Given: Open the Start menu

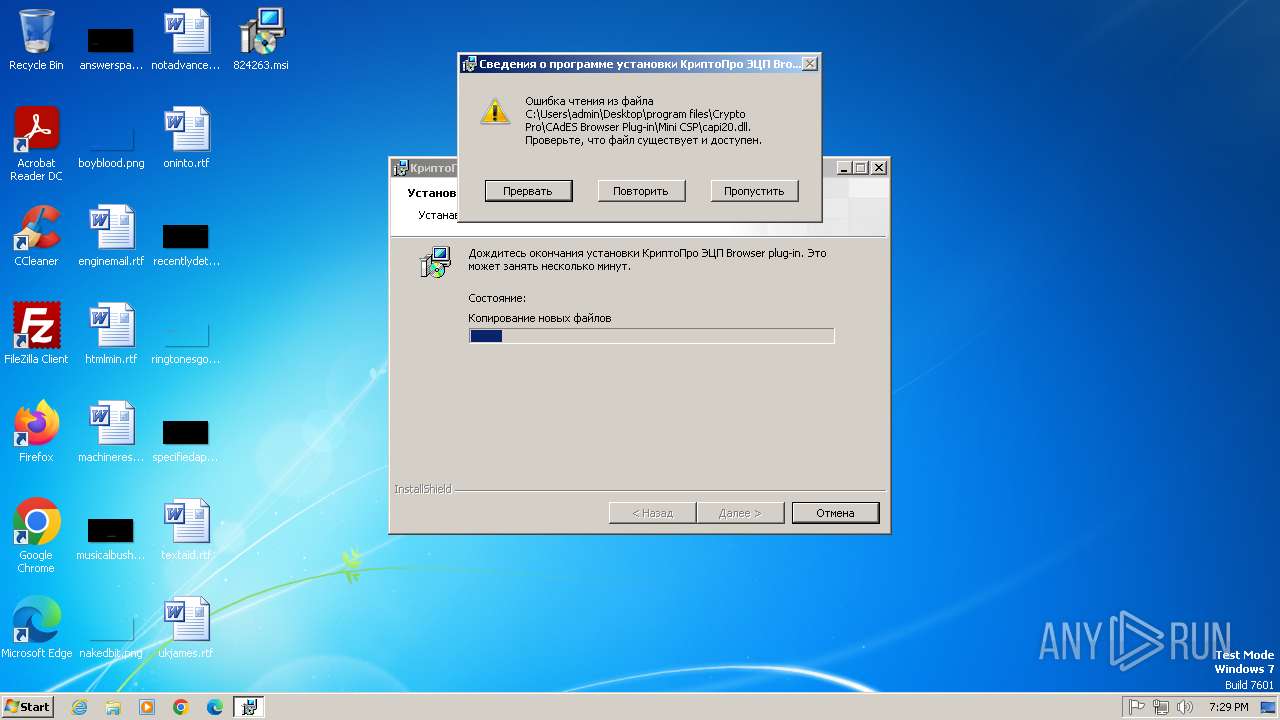Looking at the screenshot, I should [27, 706].
